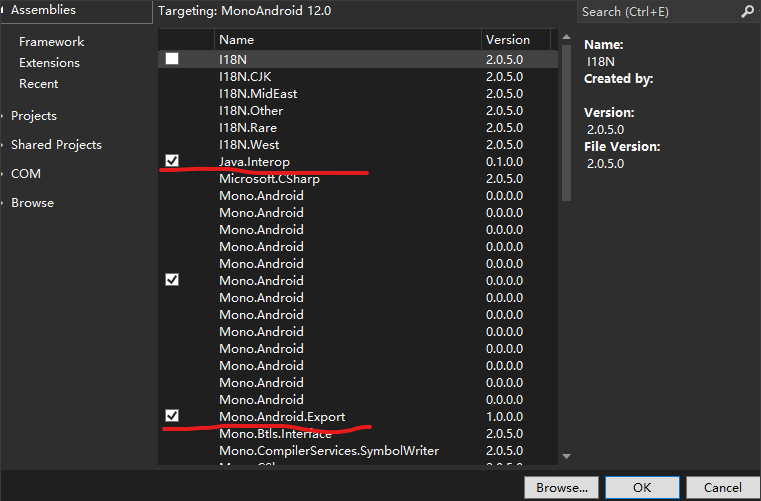
Task: Select the Mono.Btls.Interface row
Action: (358, 434)
